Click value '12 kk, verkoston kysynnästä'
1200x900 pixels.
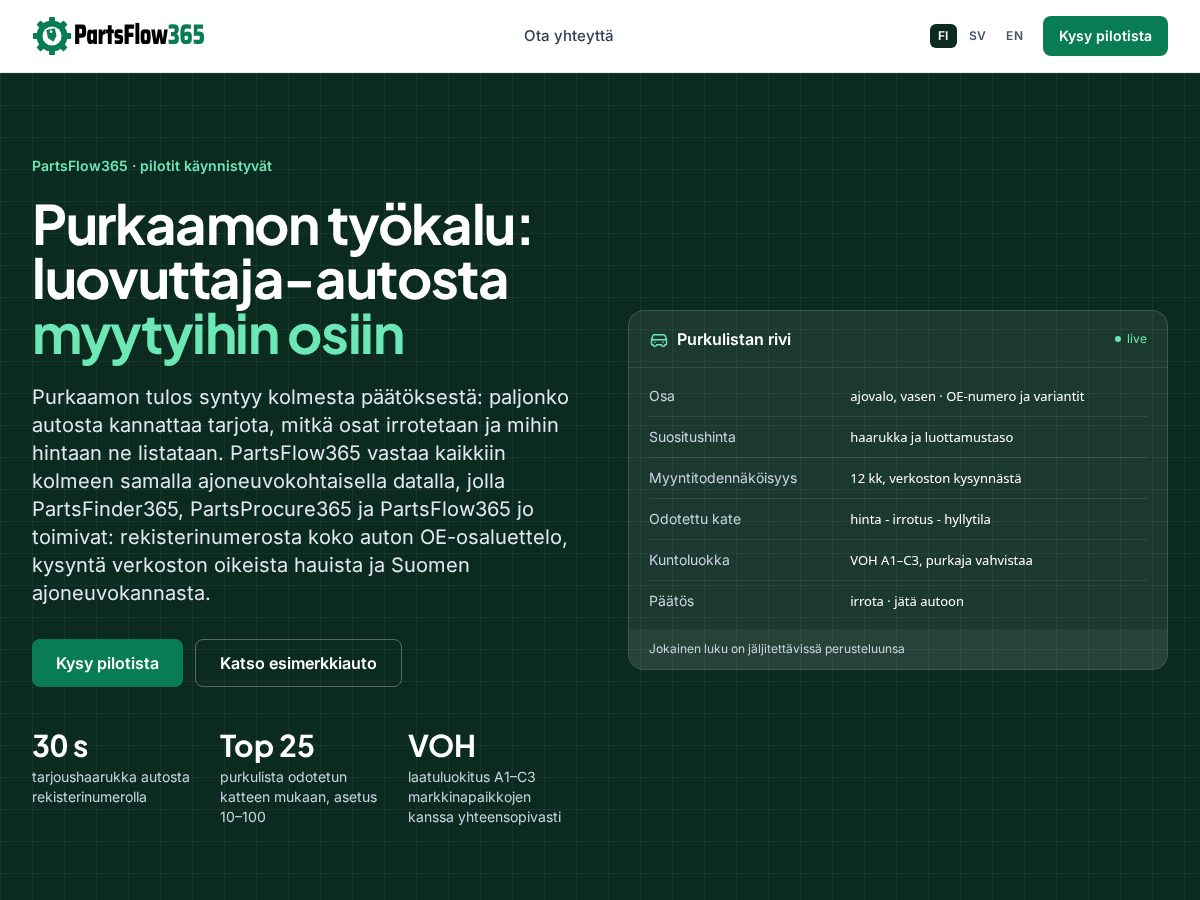click(936, 478)
